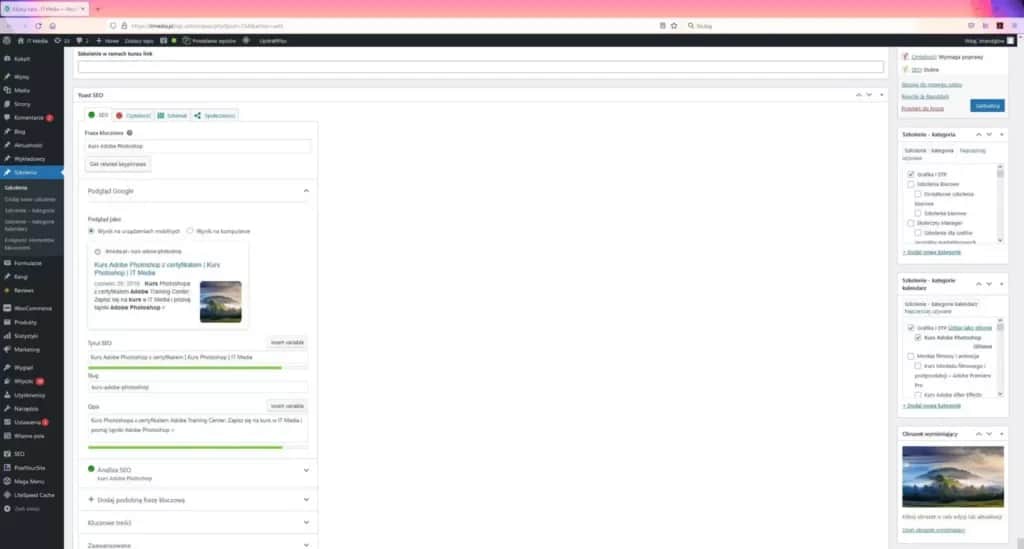Reload the page with the browser refresh icon

(39, 25)
